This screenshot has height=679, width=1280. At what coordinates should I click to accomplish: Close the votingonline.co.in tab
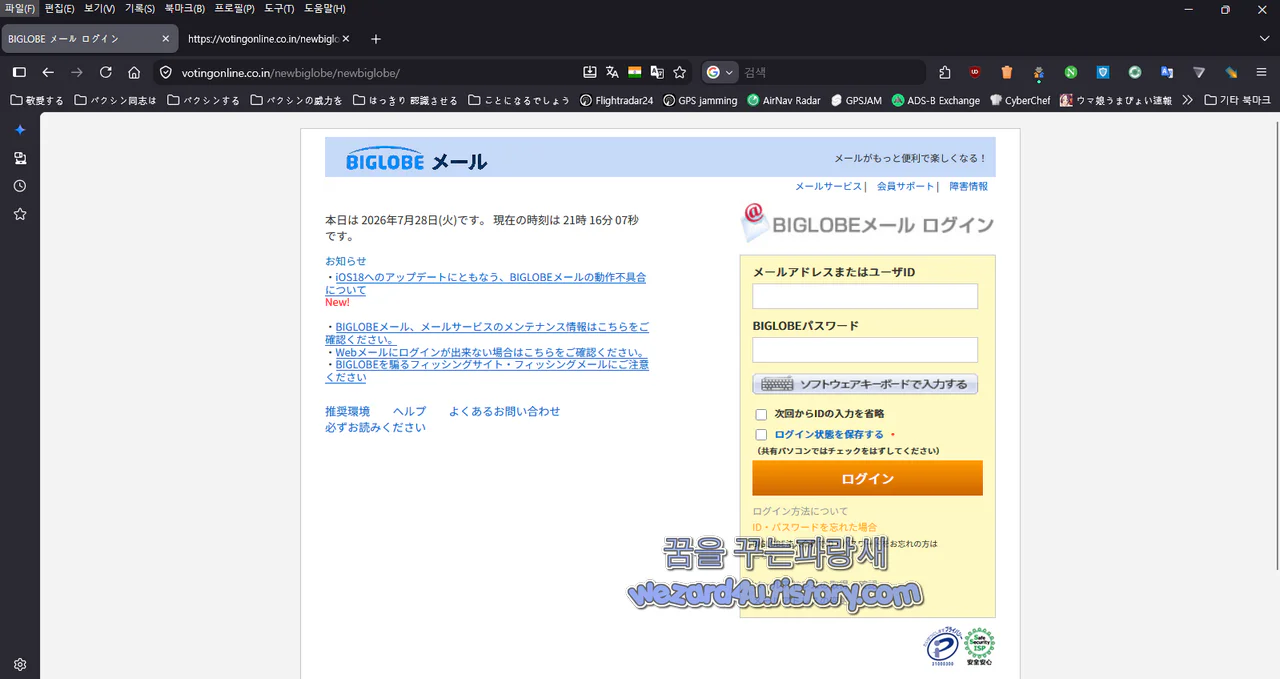346,39
